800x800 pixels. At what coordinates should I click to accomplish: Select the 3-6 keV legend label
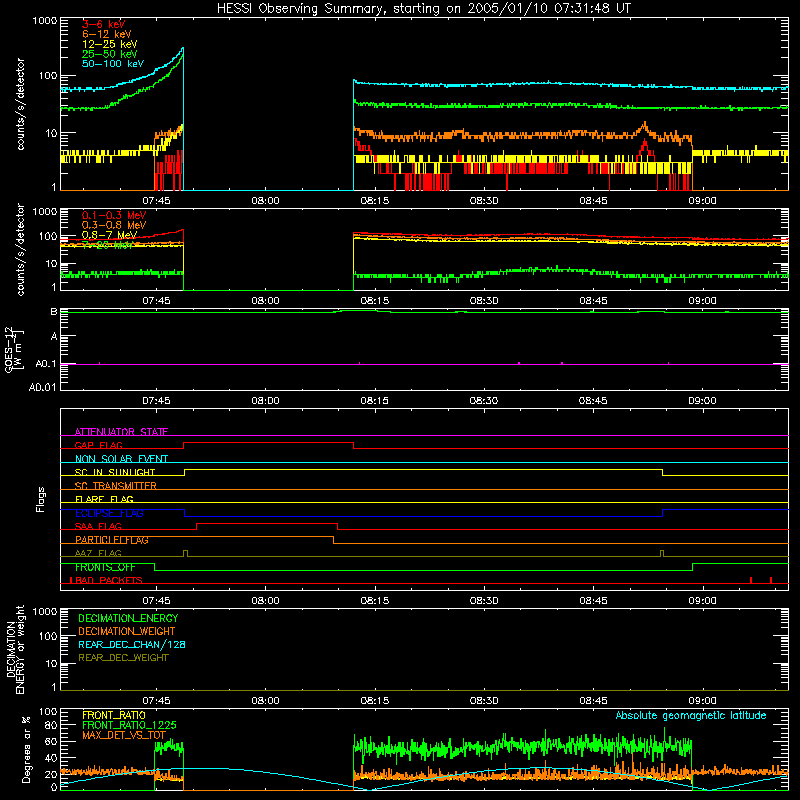click(x=103, y=24)
